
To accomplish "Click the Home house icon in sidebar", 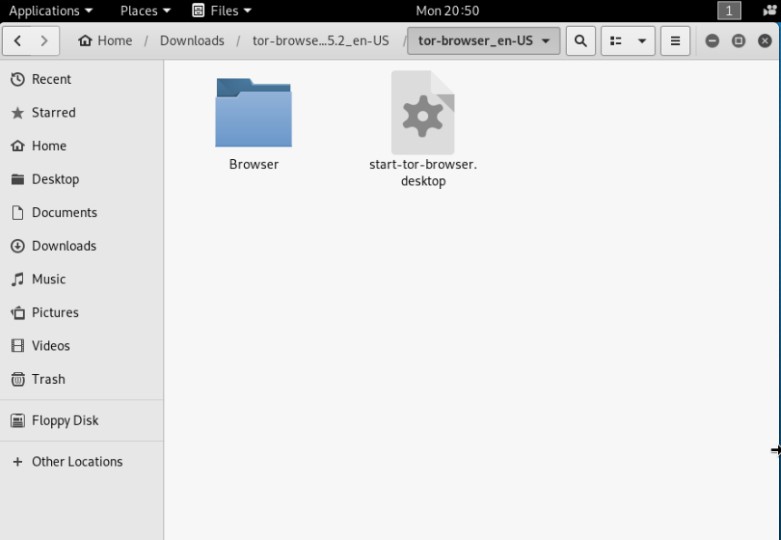I will (17, 146).
